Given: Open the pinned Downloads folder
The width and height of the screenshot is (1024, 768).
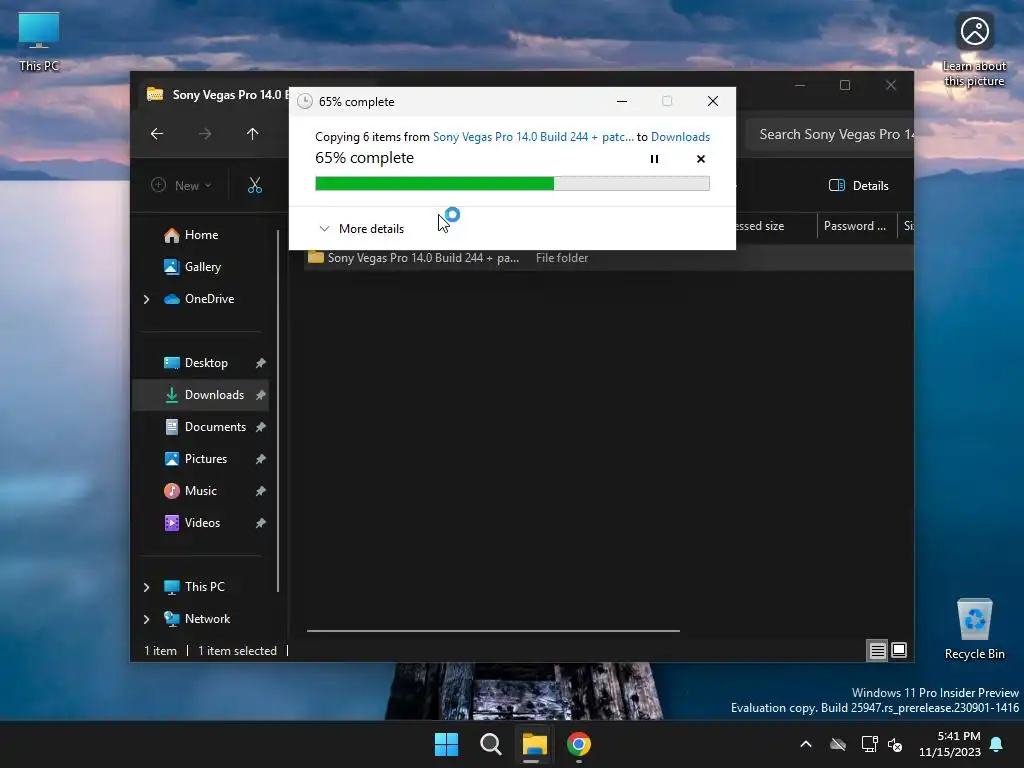Looking at the screenshot, I should (214, 395).
